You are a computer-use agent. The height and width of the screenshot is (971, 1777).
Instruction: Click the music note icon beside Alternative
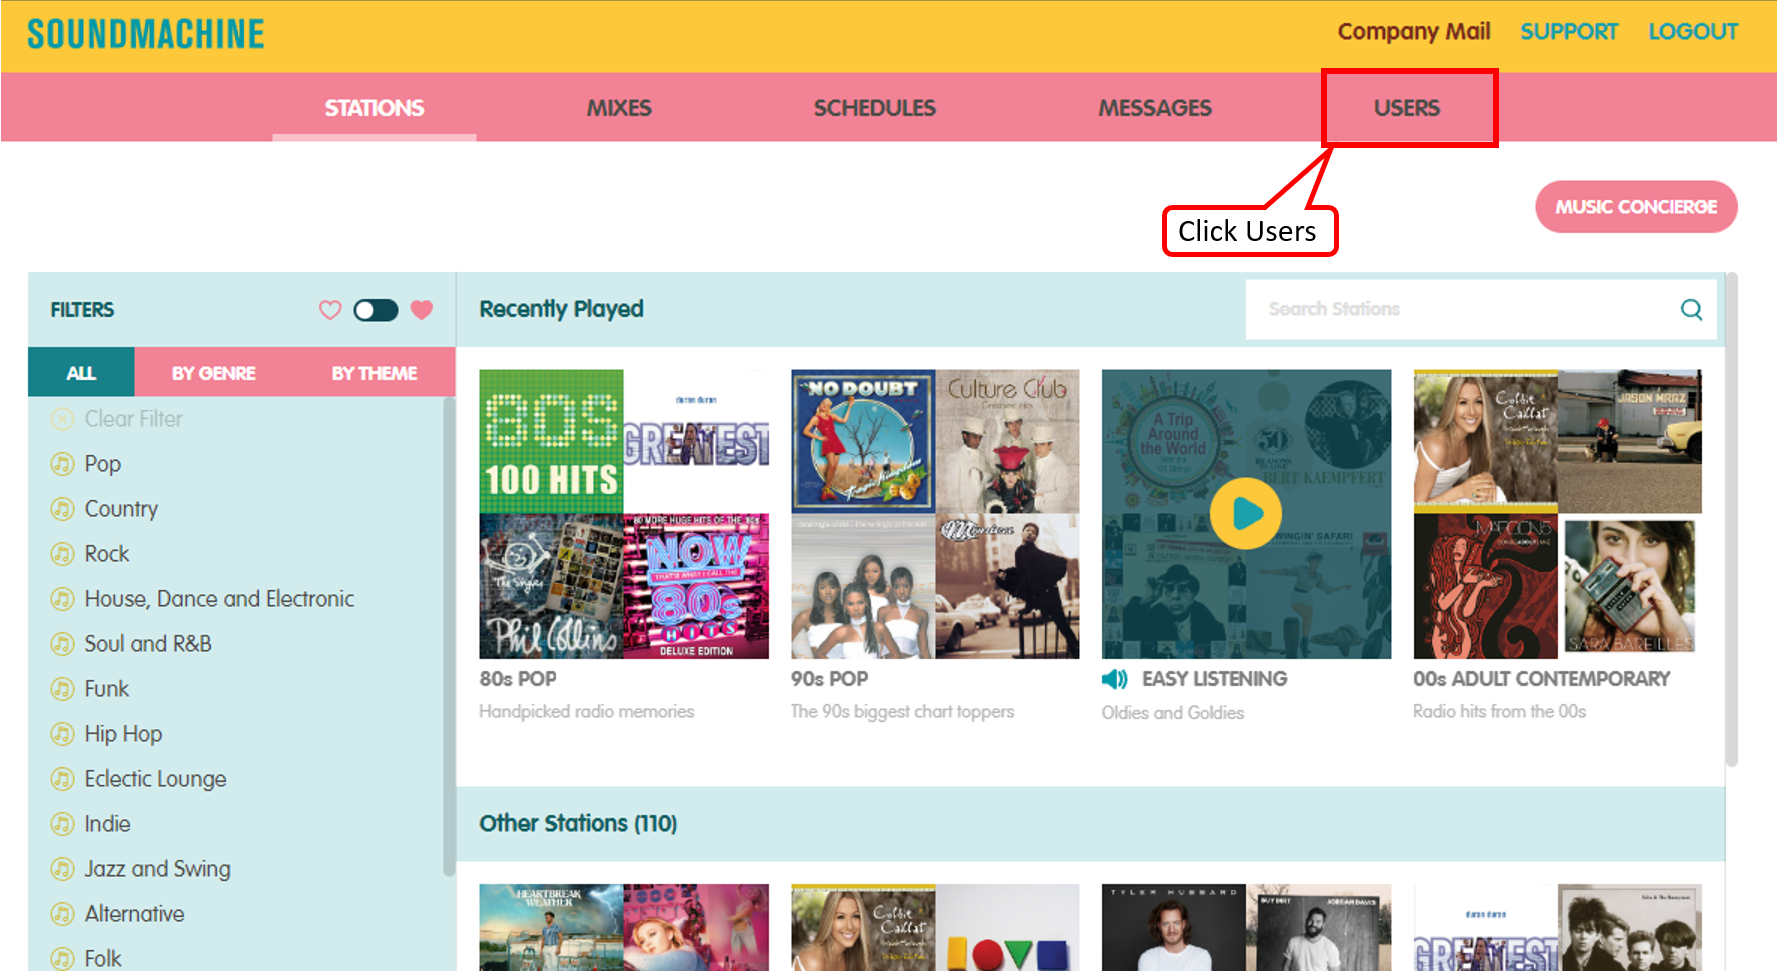coord(62,914)
